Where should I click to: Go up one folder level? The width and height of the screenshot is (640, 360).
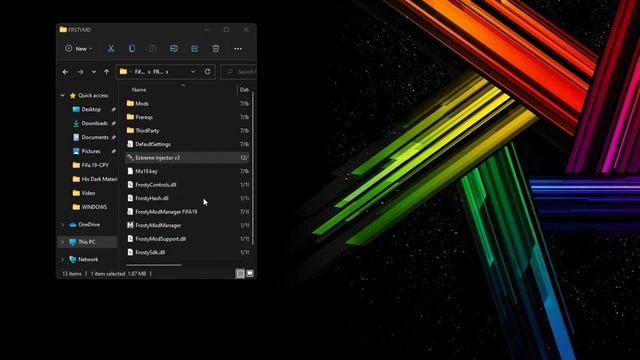point(107,72)
